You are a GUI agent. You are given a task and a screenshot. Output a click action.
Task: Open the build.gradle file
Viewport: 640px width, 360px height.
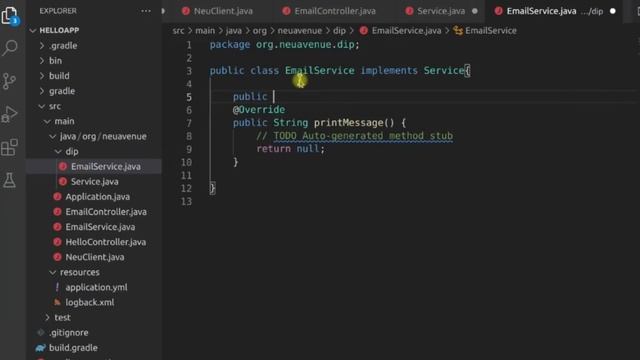73,348
